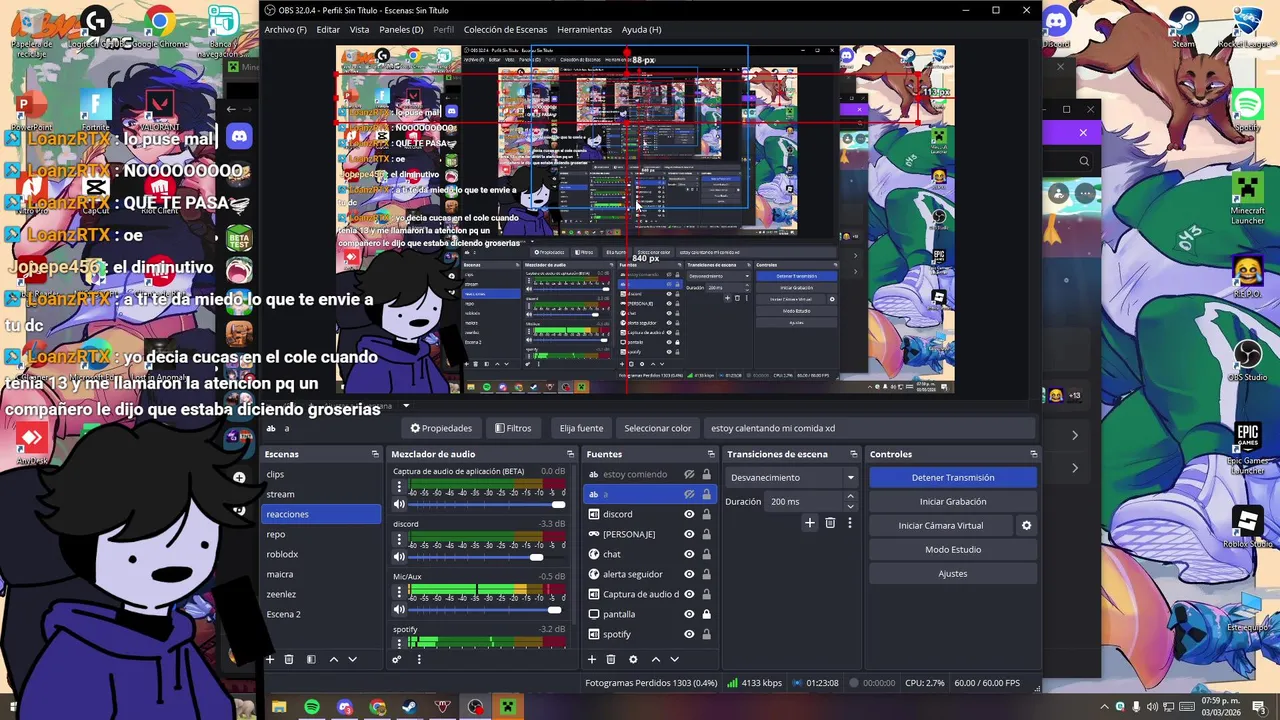Open transition options three-dot menu

(850, 523)
